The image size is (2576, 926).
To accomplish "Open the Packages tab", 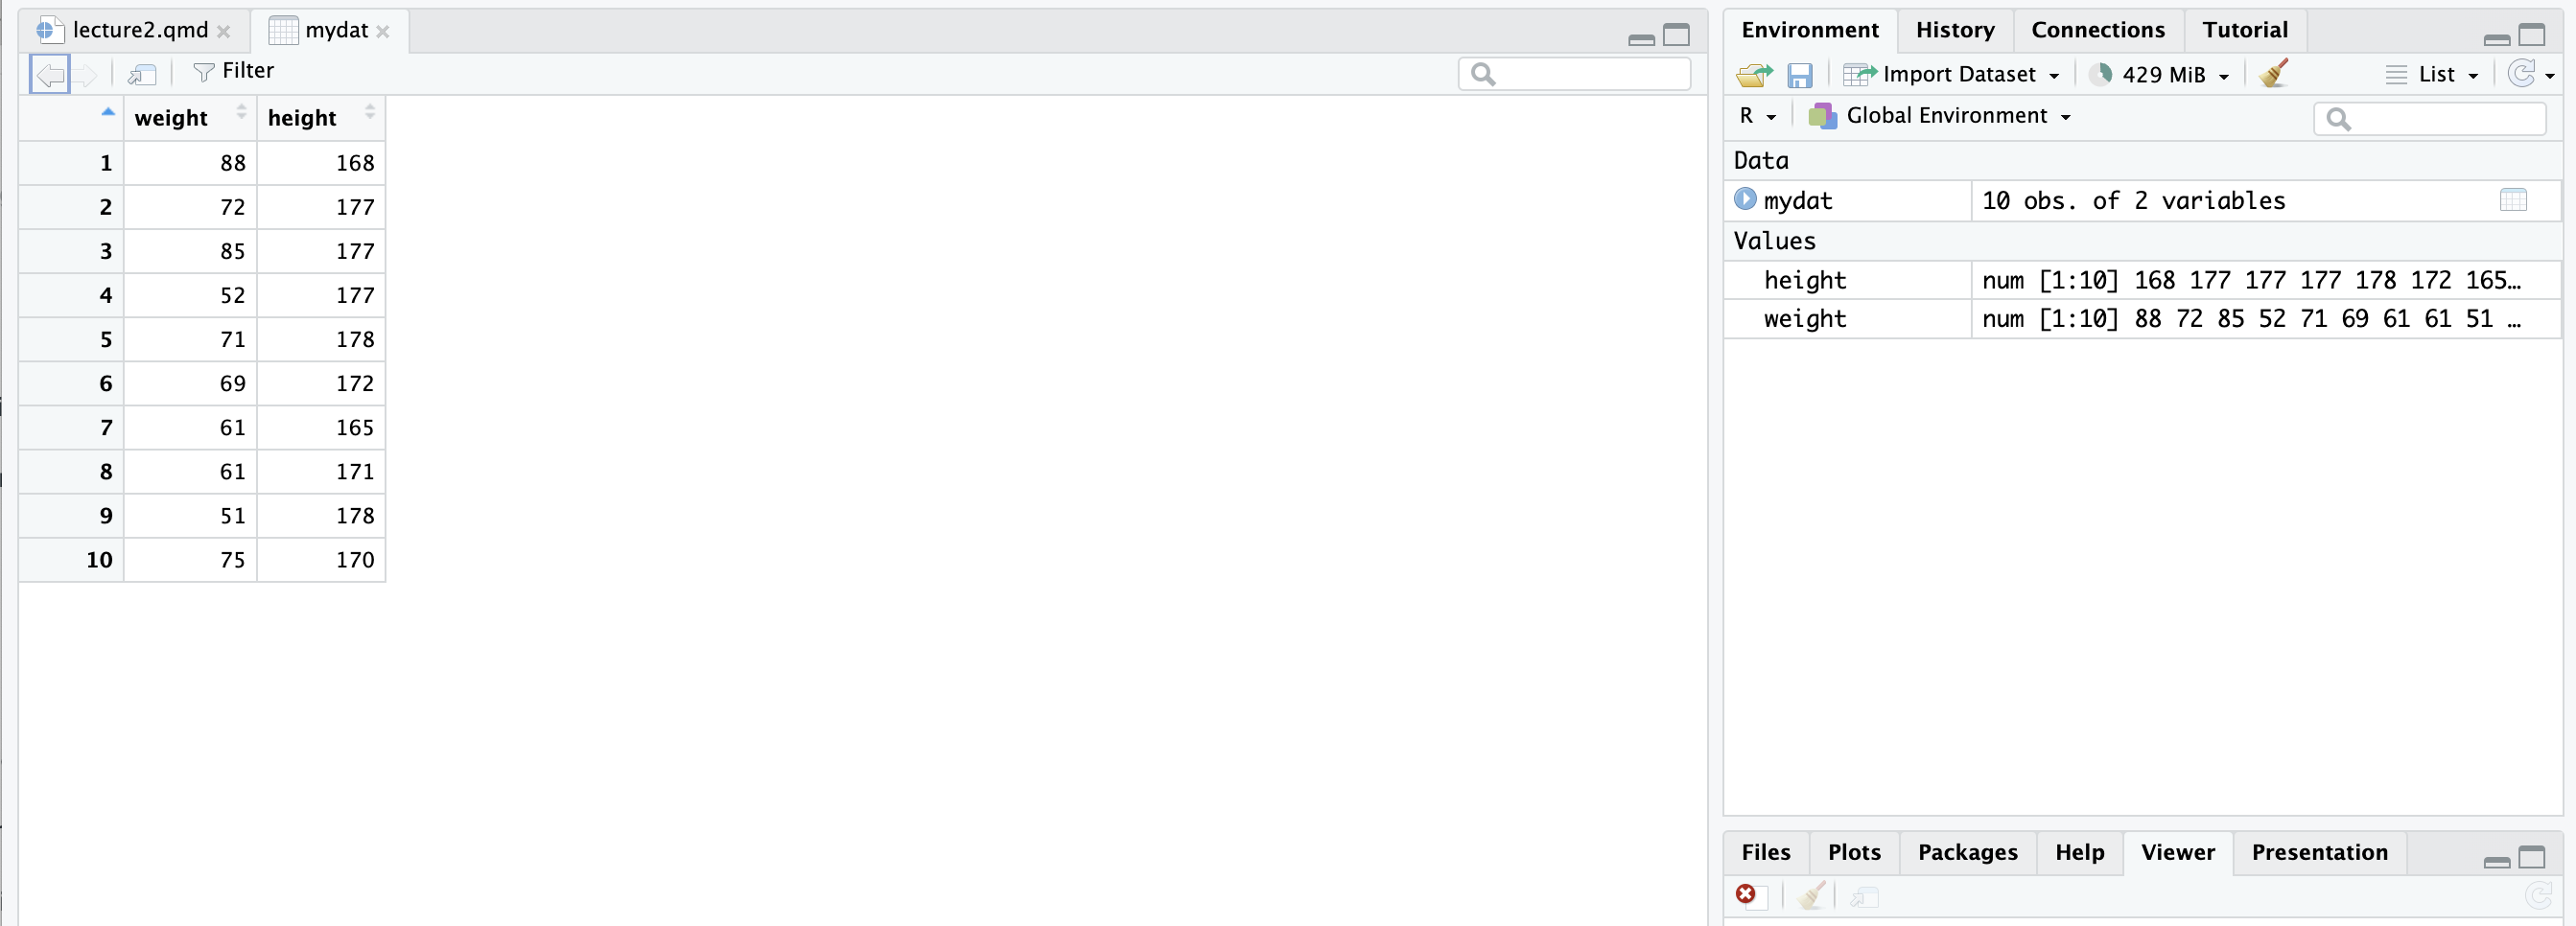I will 1967,852.
